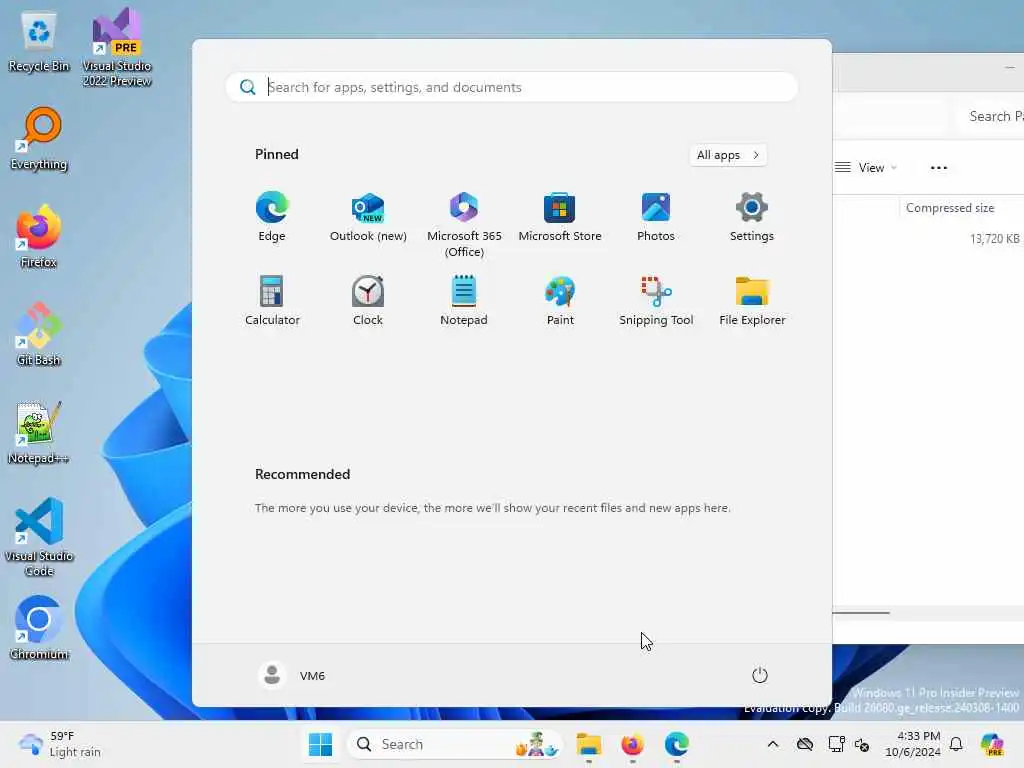Viewport: 1024px width, 768px height.
Task: Open File Explorer pinned app
Action: point(752,301)
